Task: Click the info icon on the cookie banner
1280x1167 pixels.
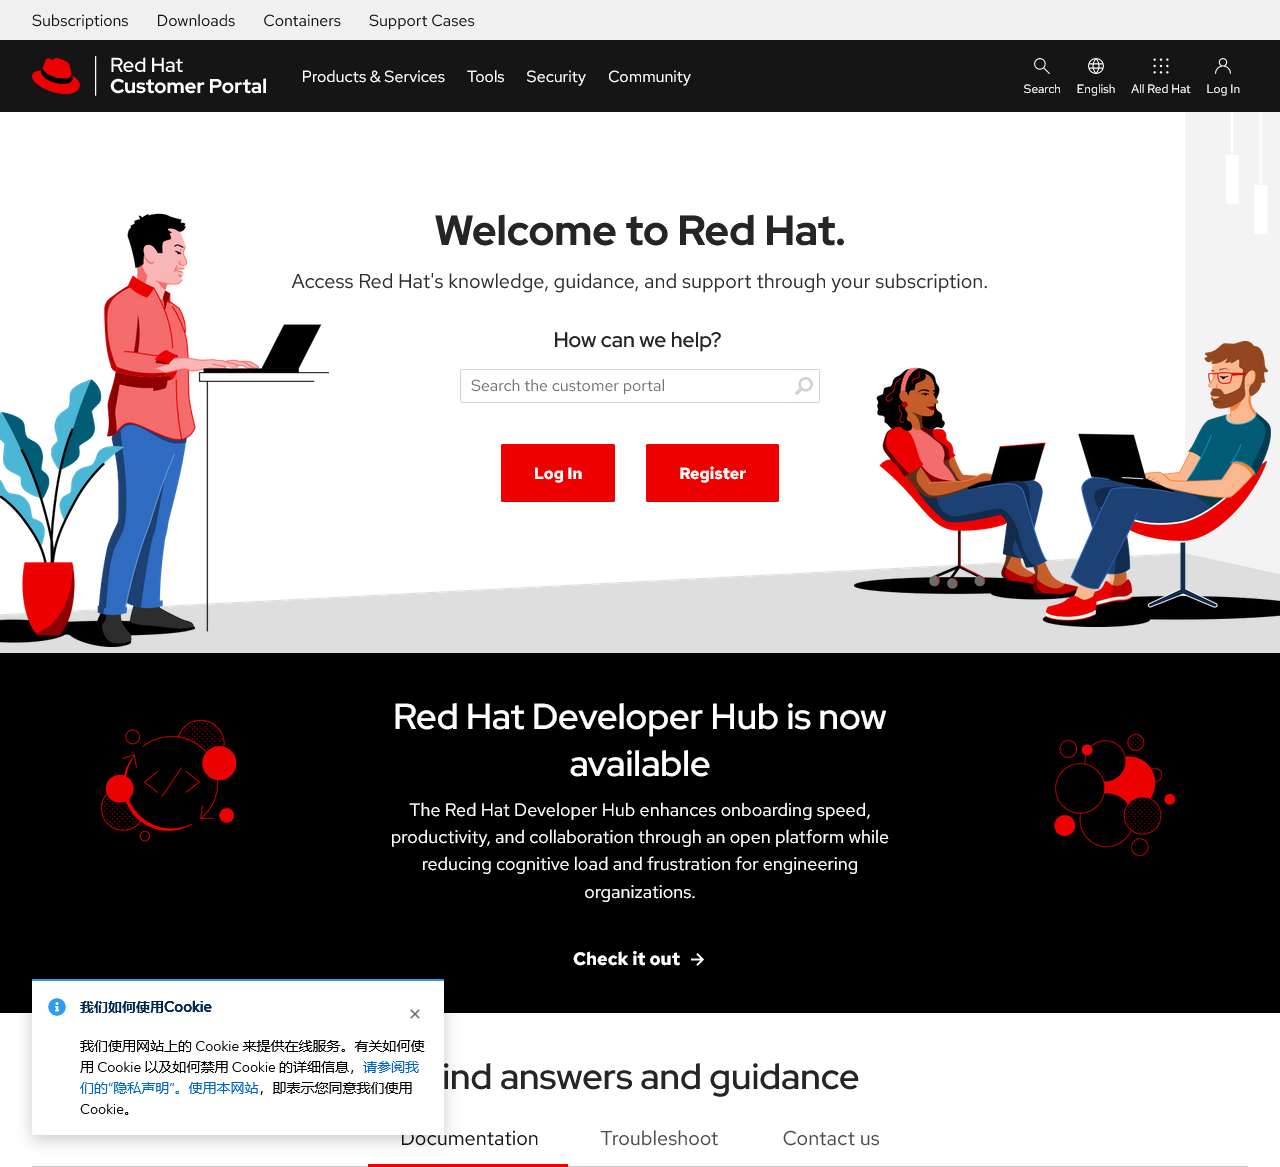Action: pos(57,1007)
